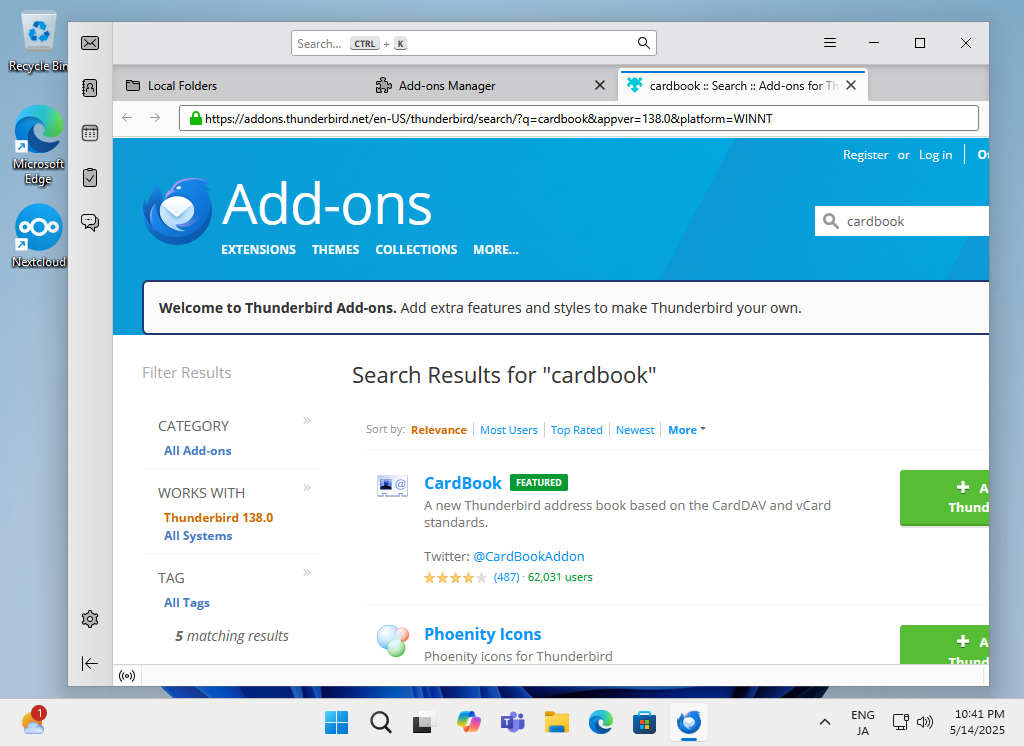Open taskbar Search
Screen dimensions: 1024x746
[x=380, y=722]
